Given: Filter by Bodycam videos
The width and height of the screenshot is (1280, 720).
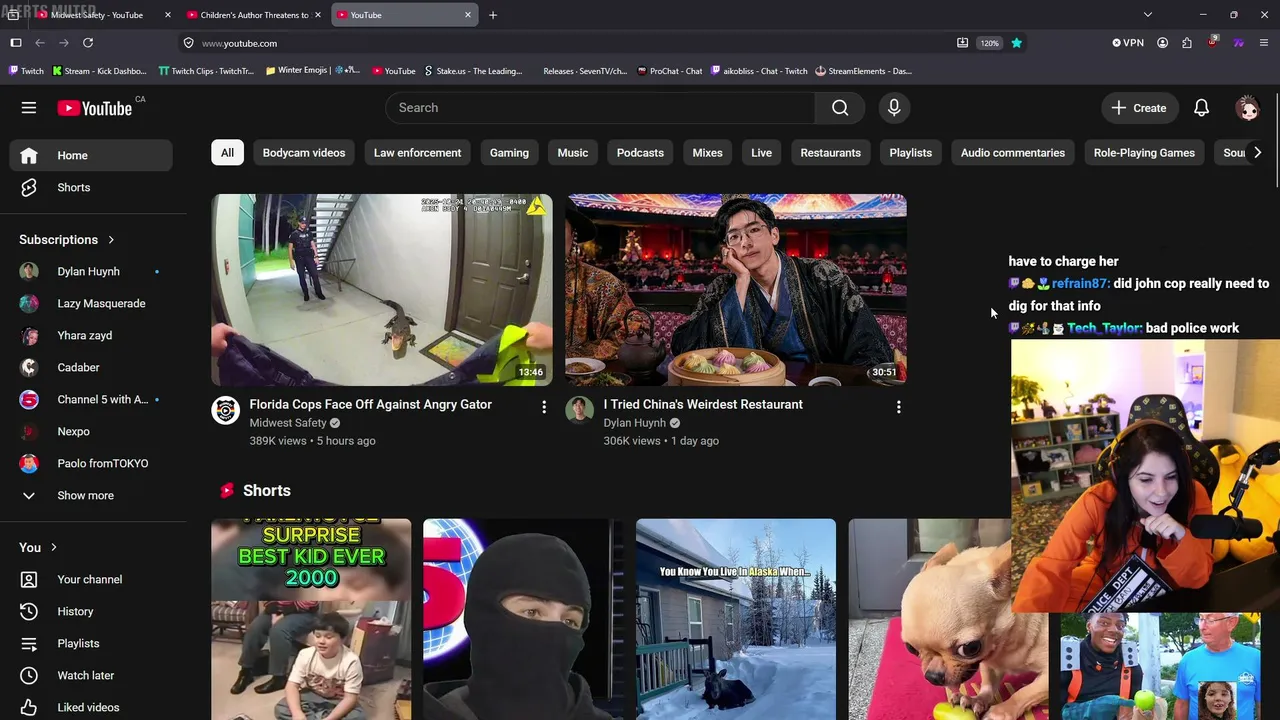Looking at the screenshot, I should point(304,153).
